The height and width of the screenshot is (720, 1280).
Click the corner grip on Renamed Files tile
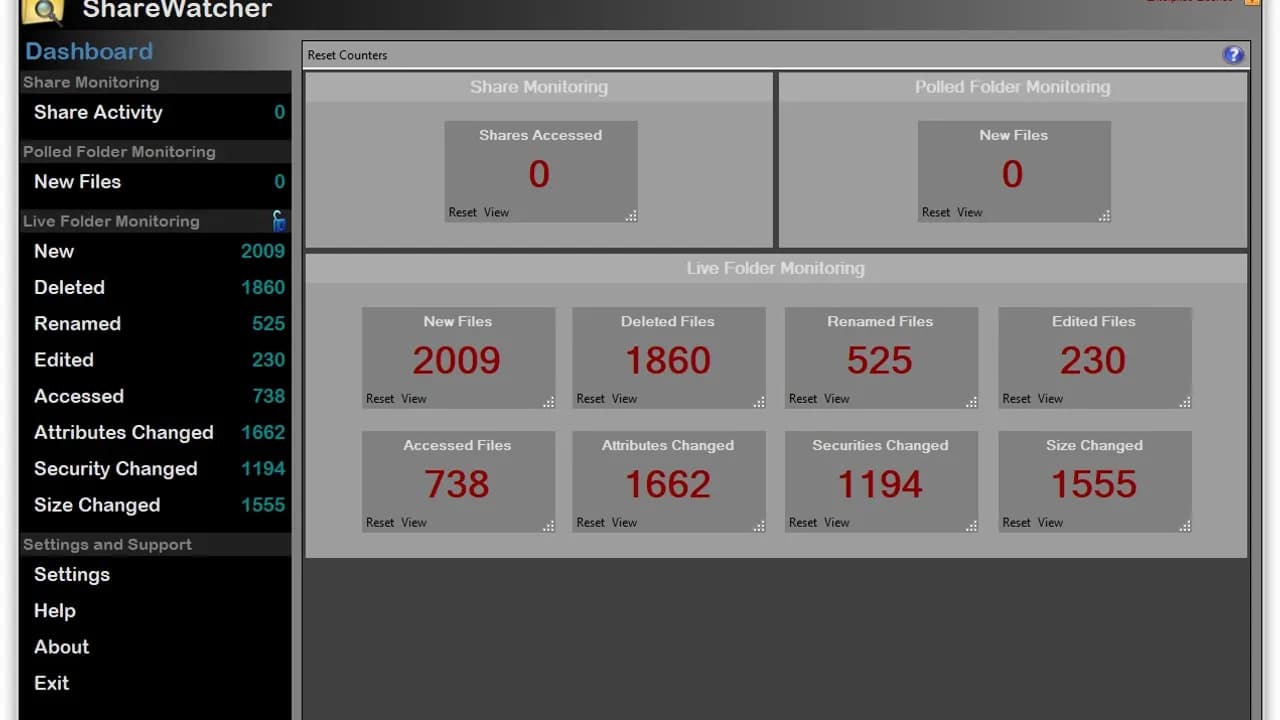point(971,402)
